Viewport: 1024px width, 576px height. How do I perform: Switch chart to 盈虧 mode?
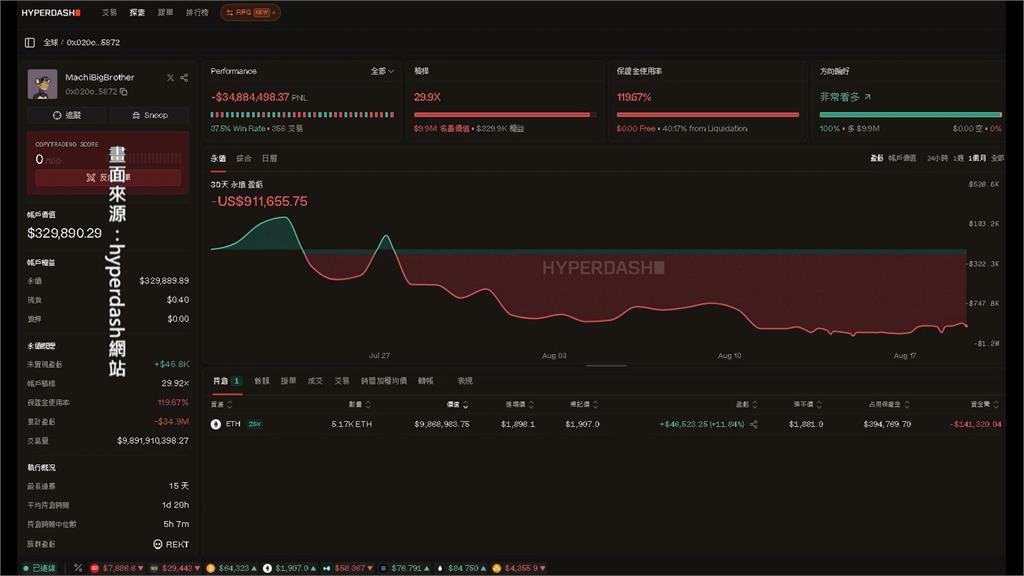877,158
